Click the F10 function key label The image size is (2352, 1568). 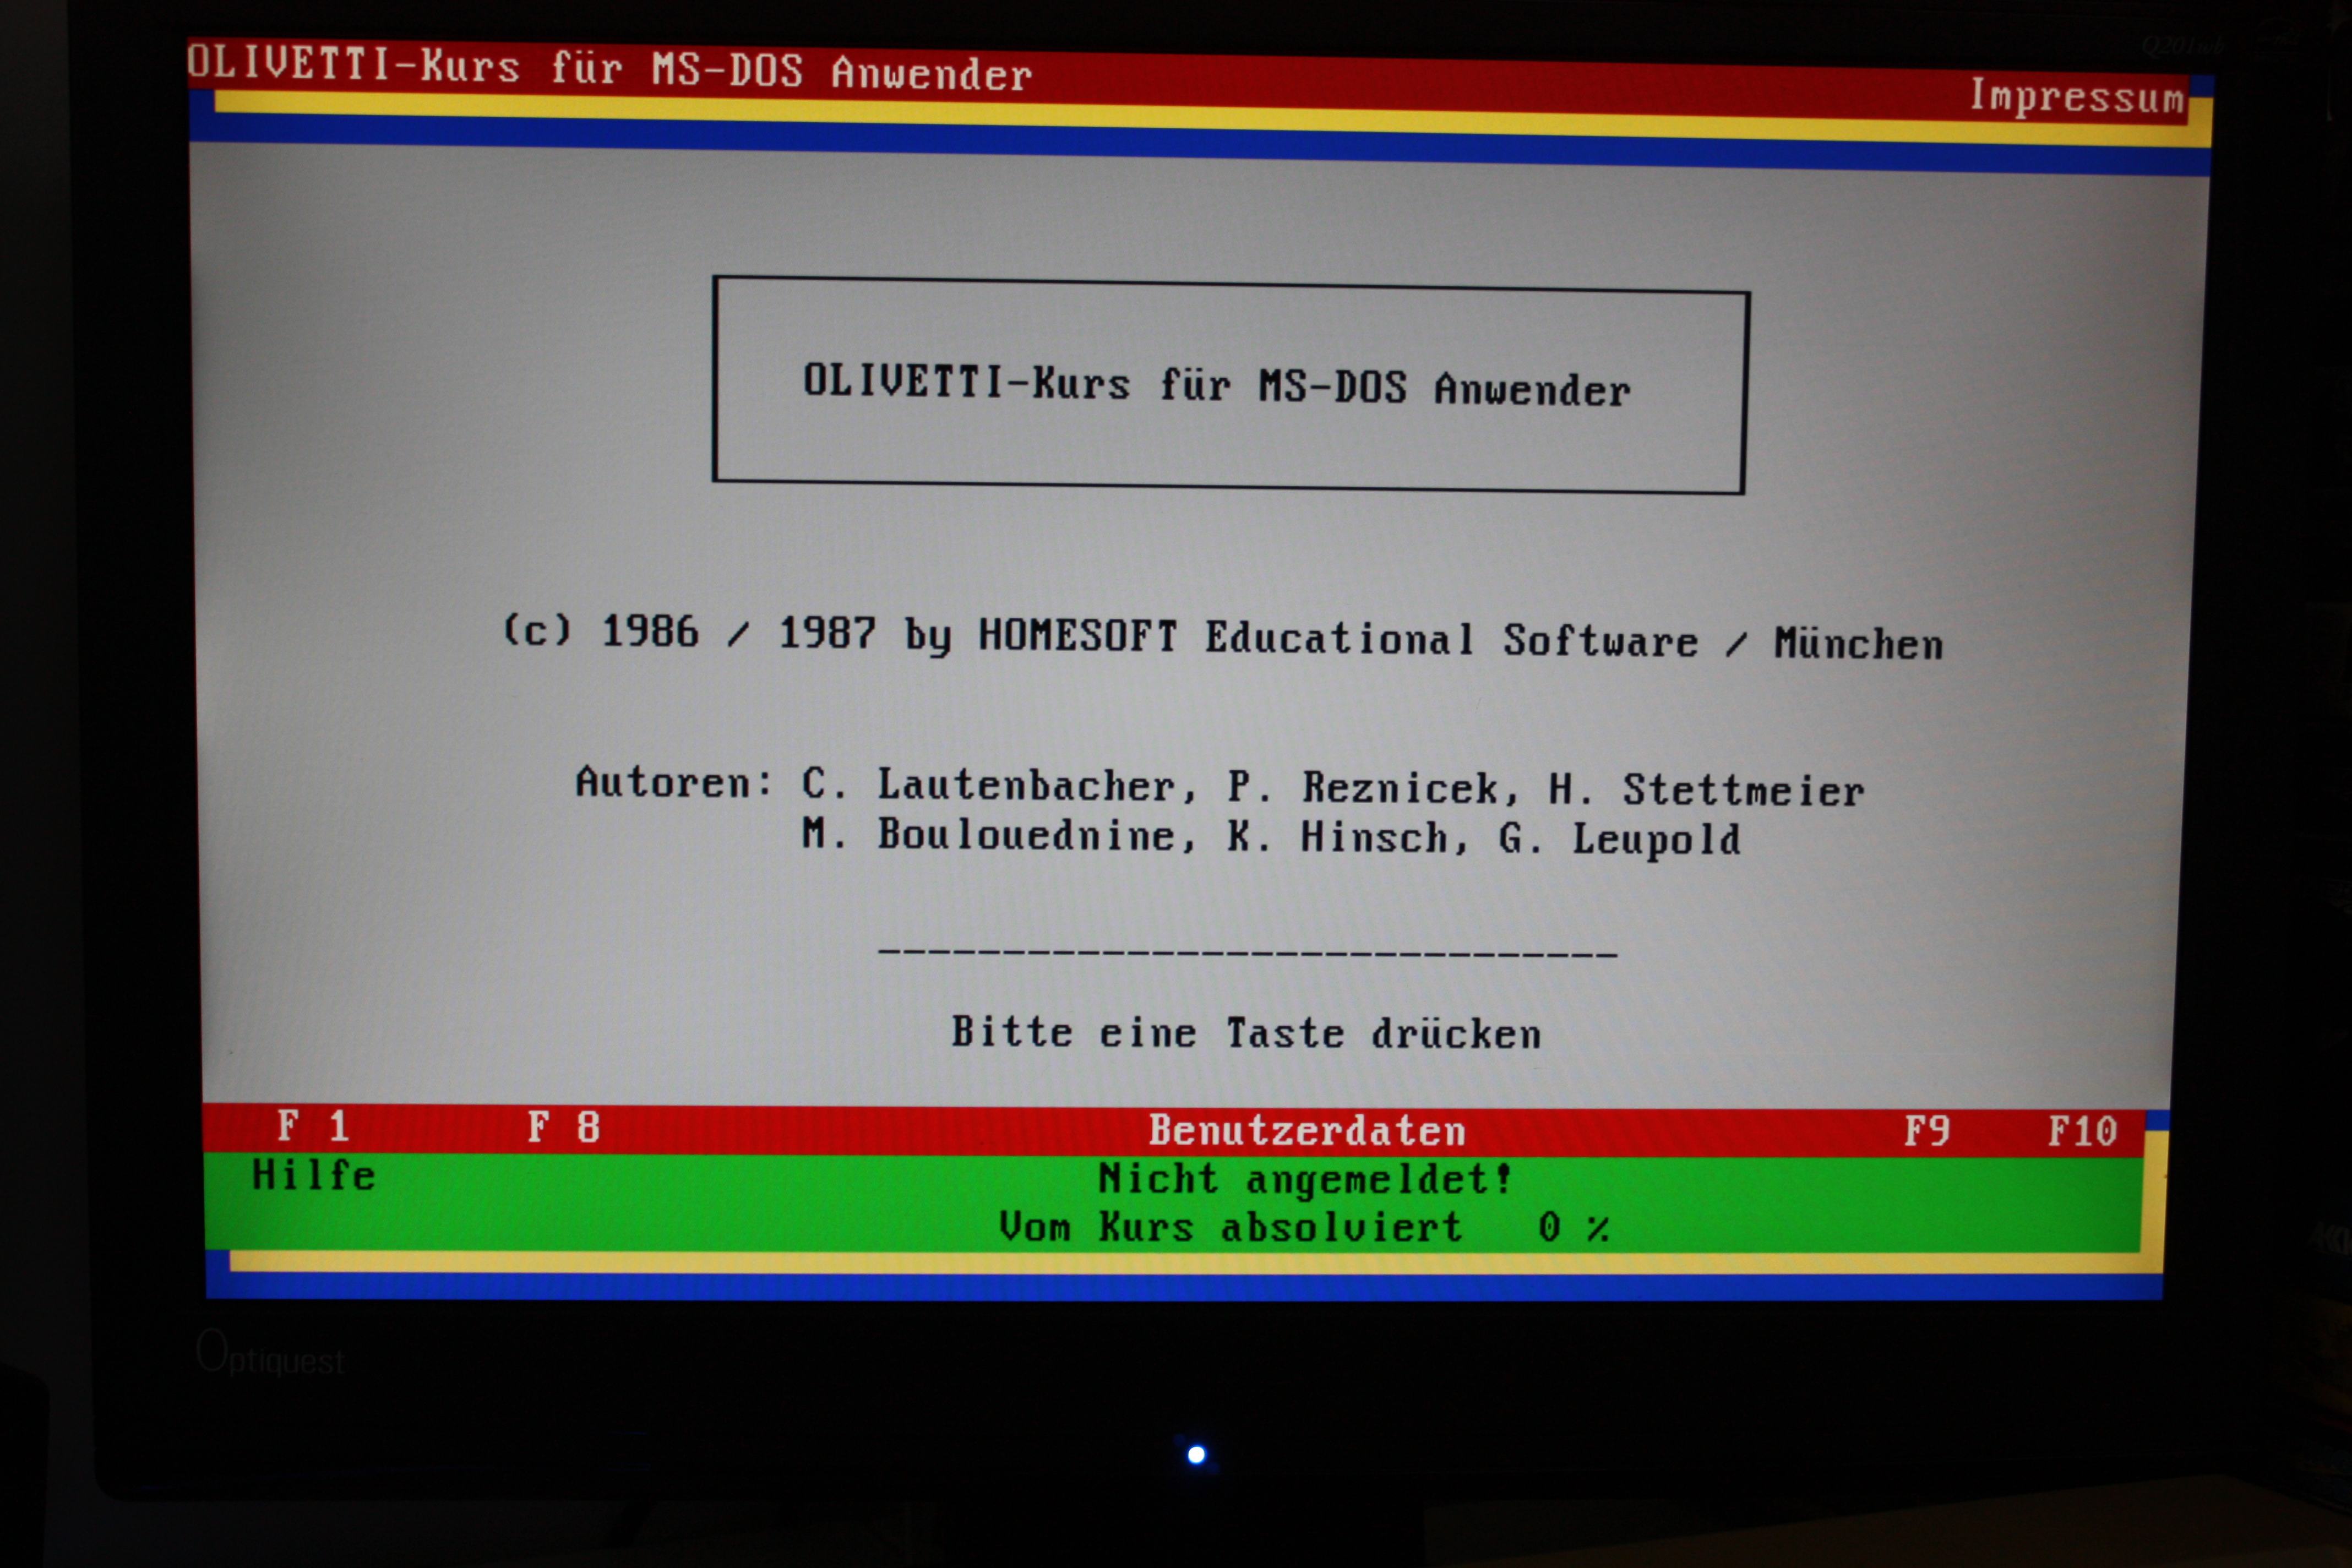coord(2082,1132)
